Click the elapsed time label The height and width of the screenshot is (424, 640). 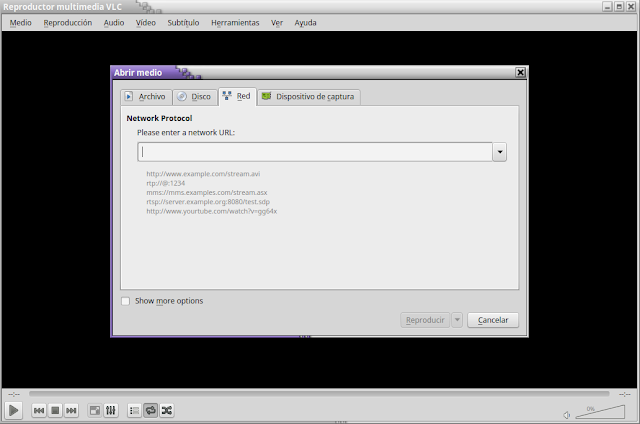(14, 394)
